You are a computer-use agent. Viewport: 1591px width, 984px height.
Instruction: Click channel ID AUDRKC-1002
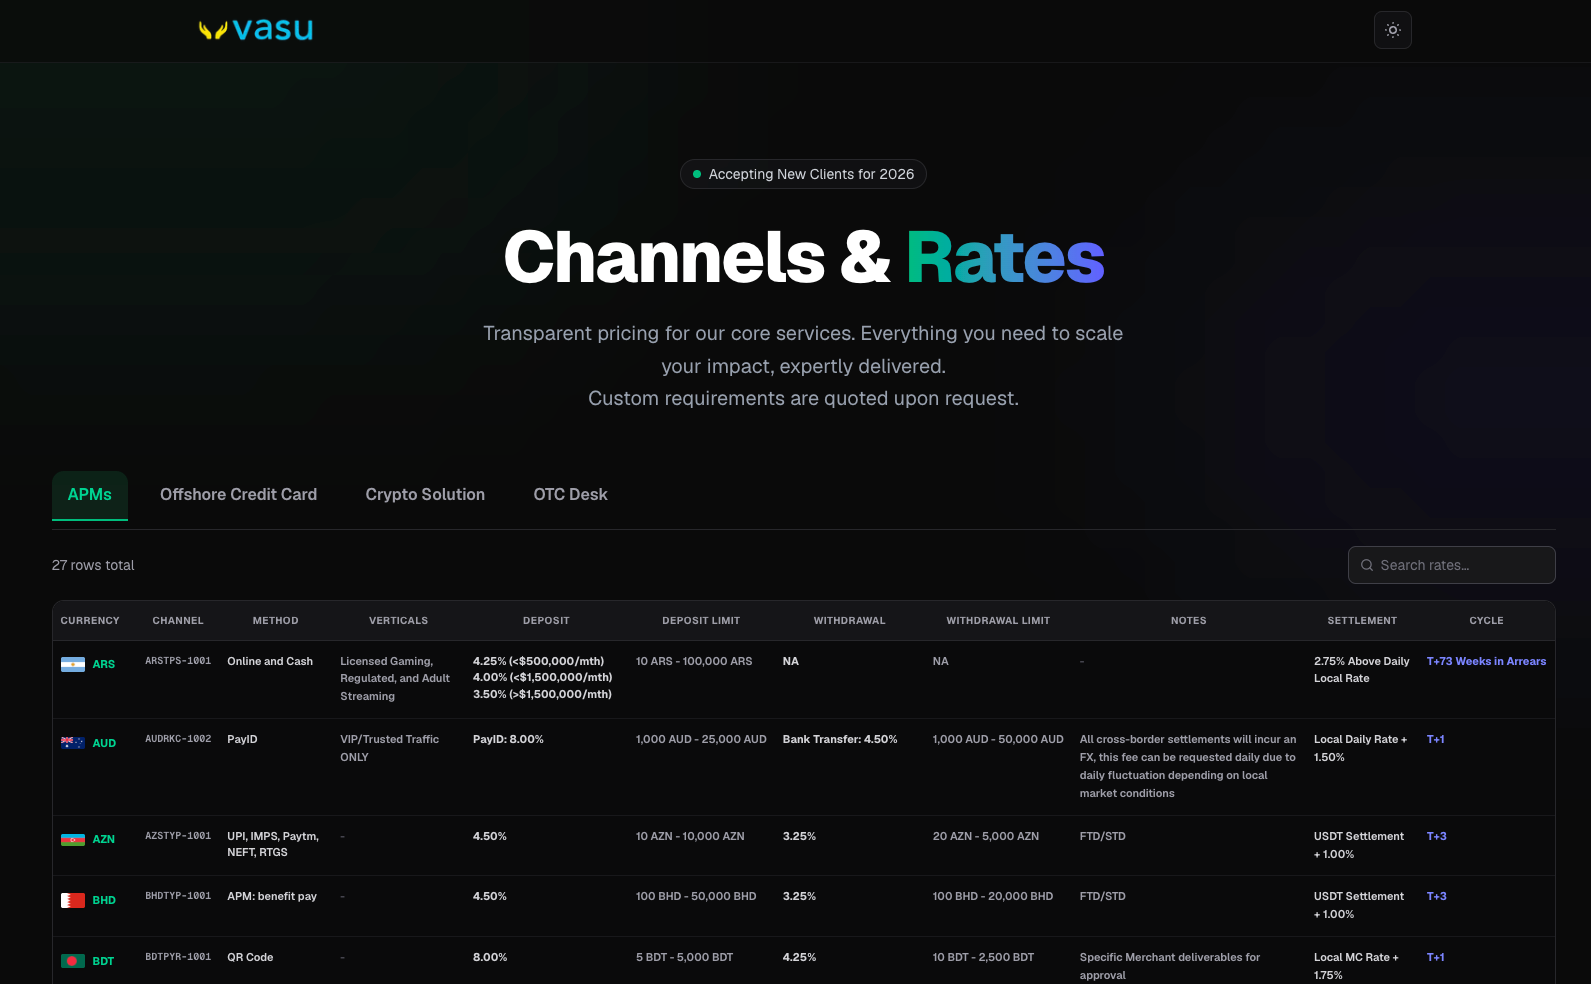(178, 739)
